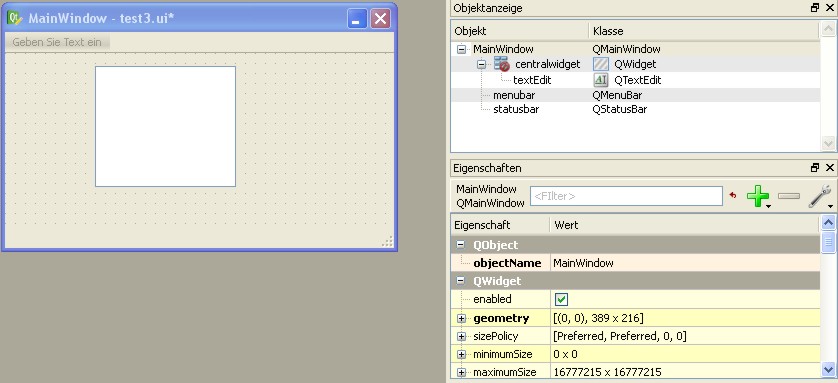This screenshot has width=838, height=383.
Task: Open property editor wrench configuration menu
Action: (x=819, y=196)
